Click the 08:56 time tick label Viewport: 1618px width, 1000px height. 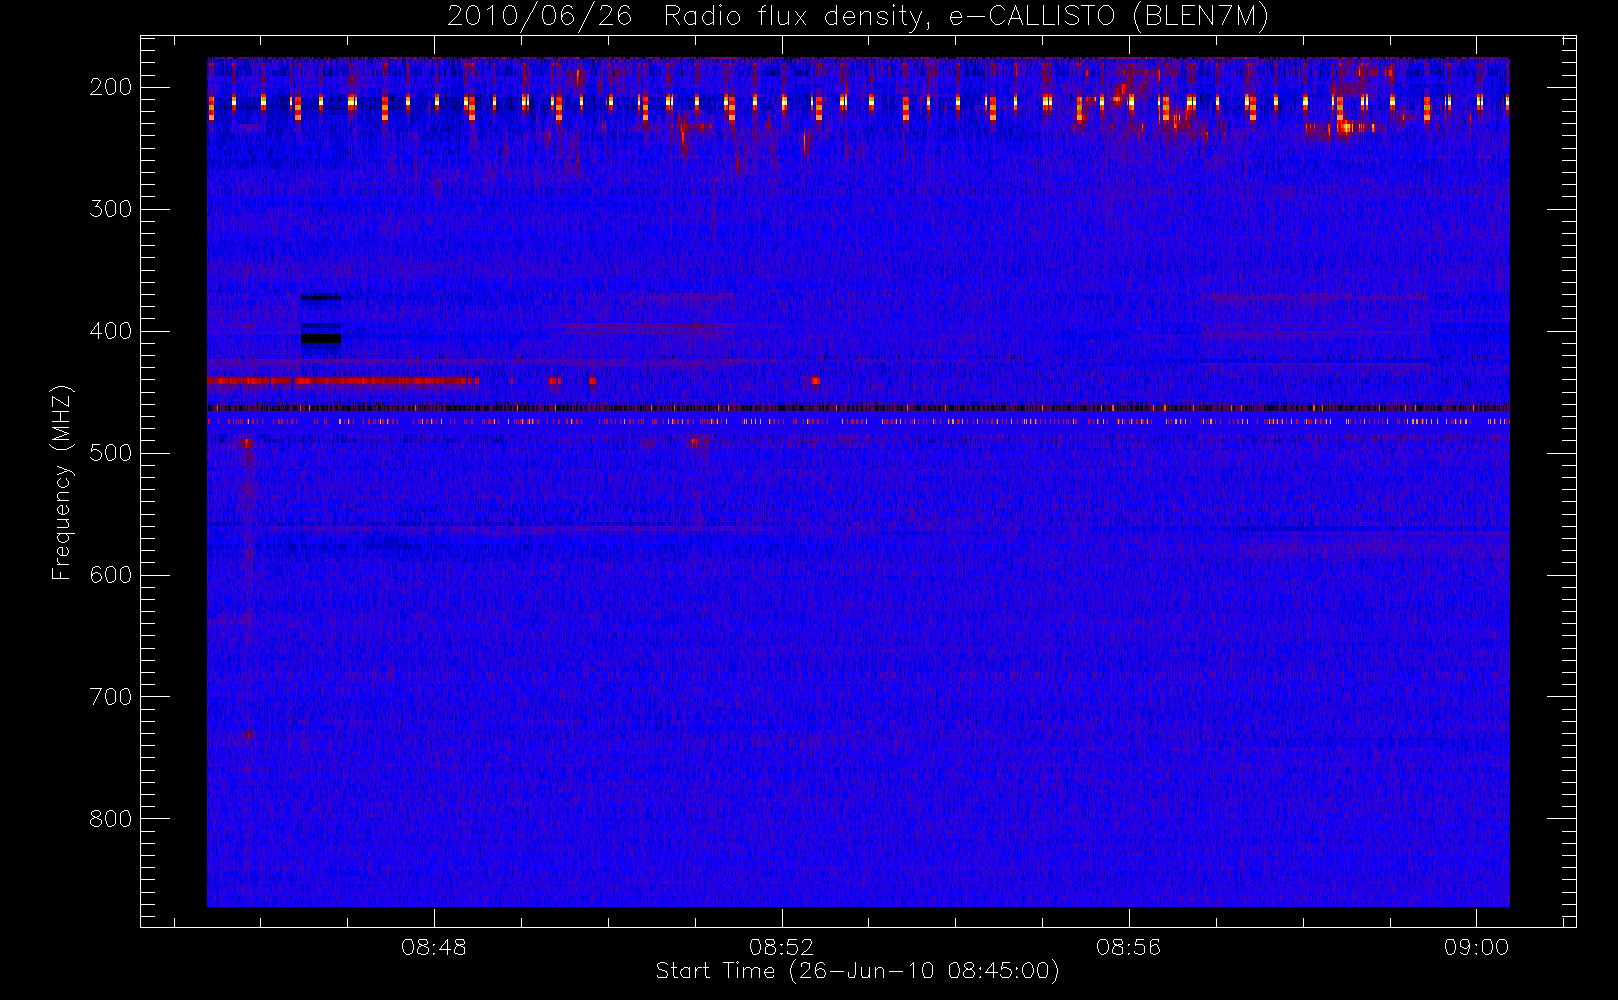coord(1129,947)
